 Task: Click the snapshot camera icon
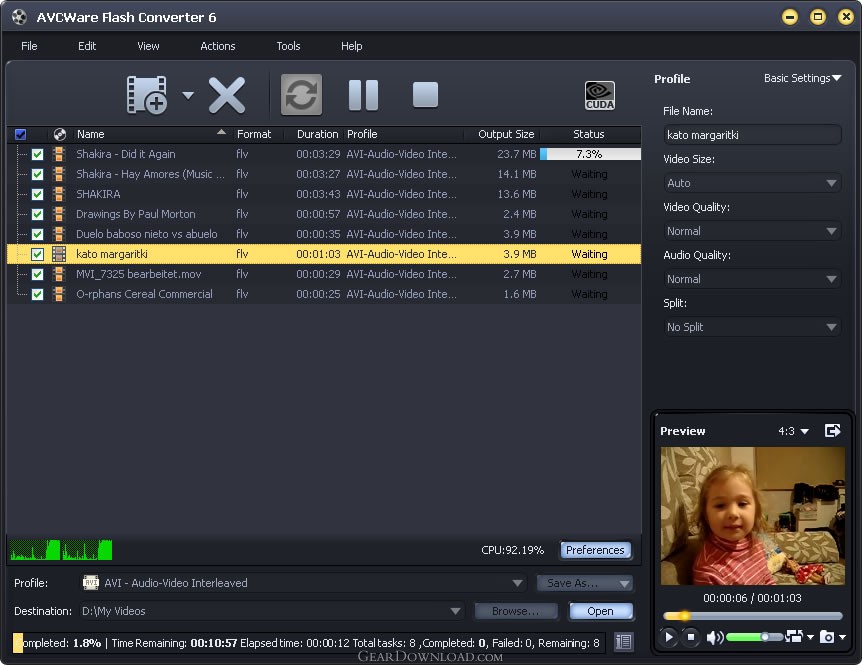tap(827, 636)
